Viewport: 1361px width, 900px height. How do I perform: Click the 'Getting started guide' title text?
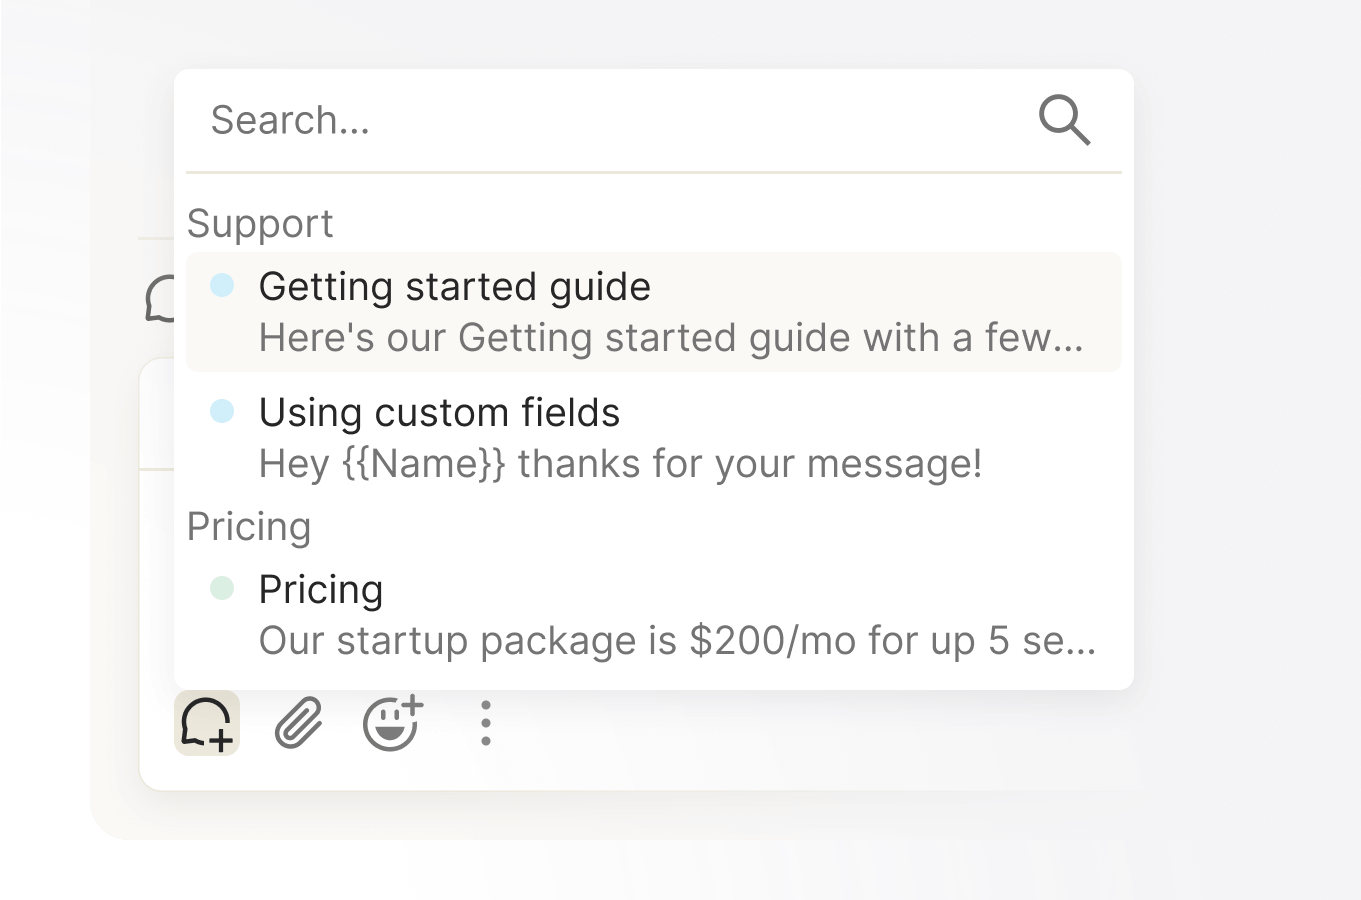pos(455,287)
